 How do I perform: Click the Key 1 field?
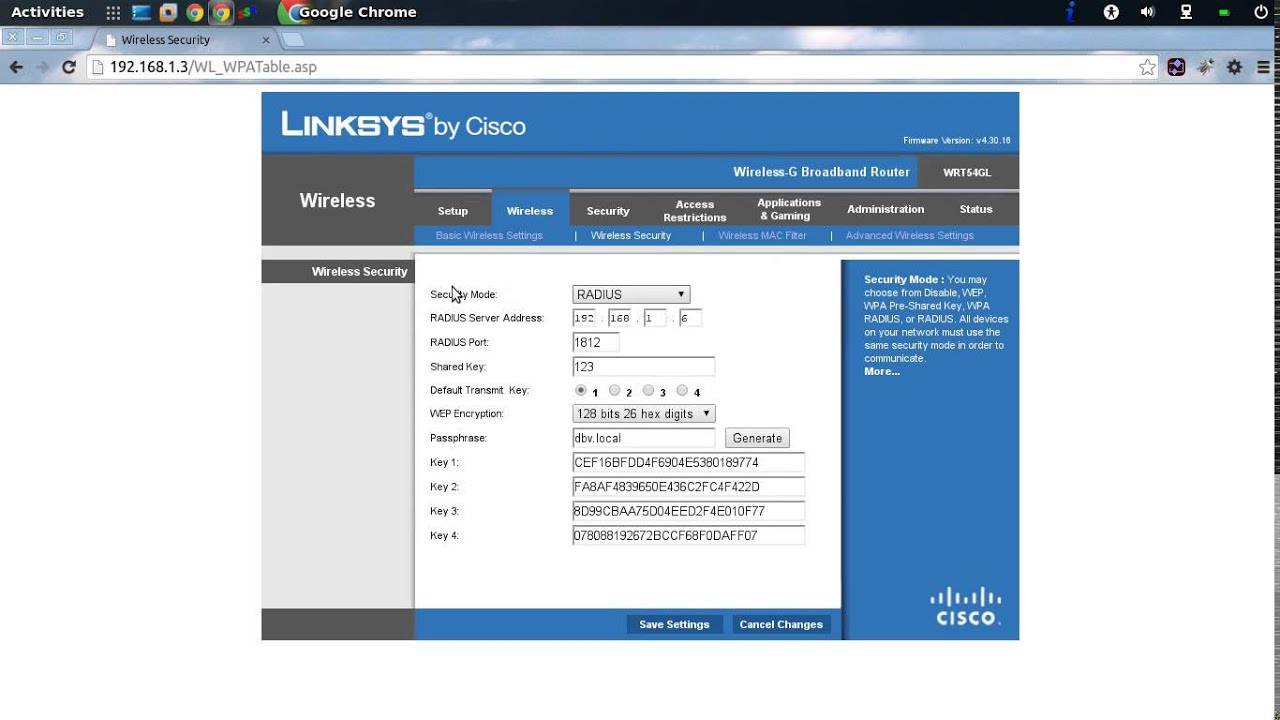(688, 463)
